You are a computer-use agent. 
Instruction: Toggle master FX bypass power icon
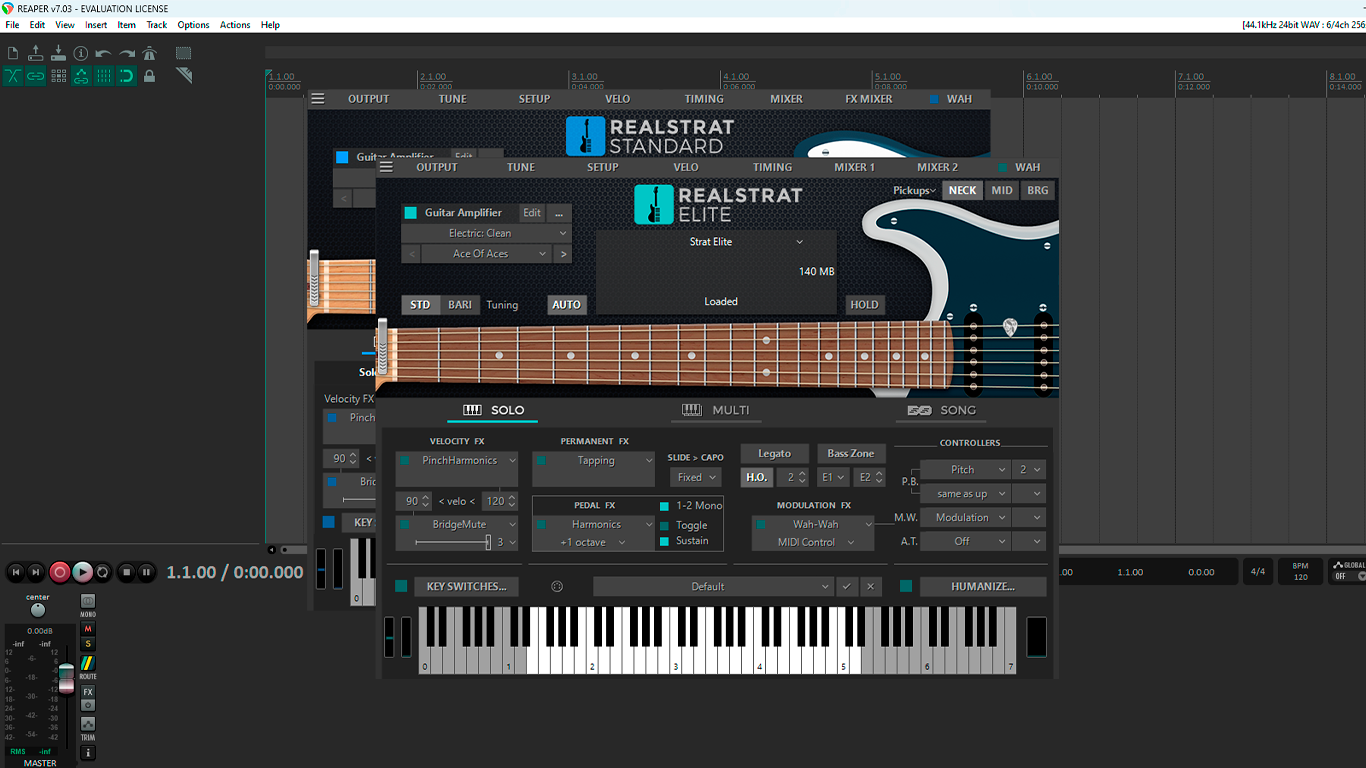point(88,705)
